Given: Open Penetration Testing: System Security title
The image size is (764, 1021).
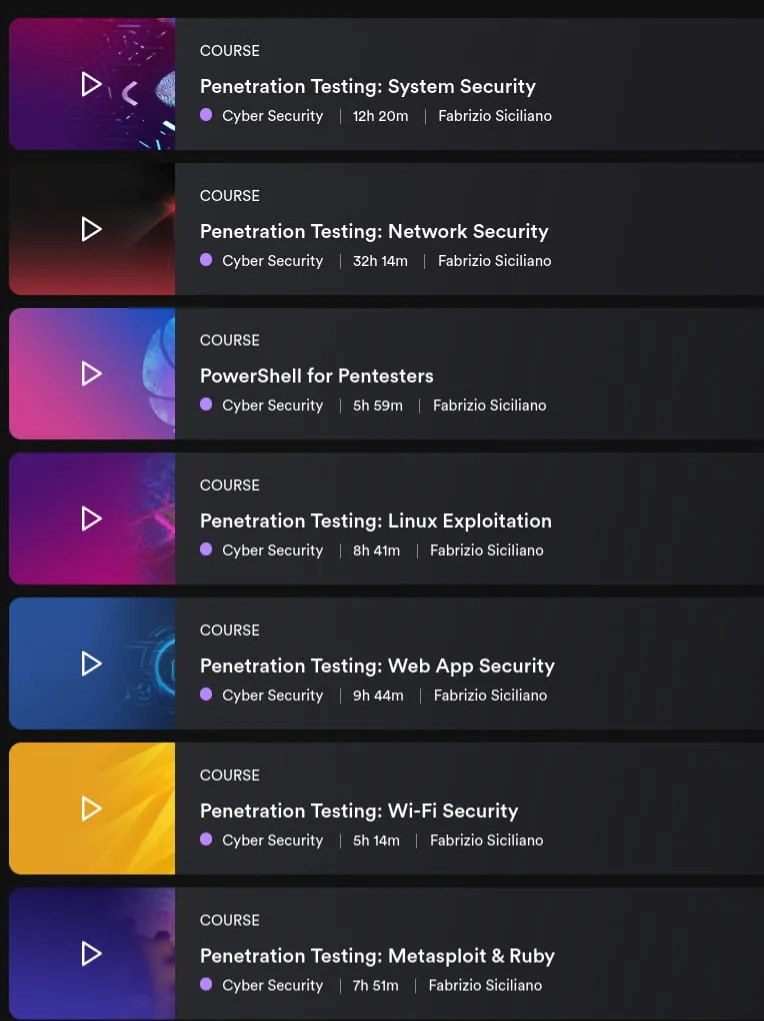Looking at the screenshot, I should [367, 87].
